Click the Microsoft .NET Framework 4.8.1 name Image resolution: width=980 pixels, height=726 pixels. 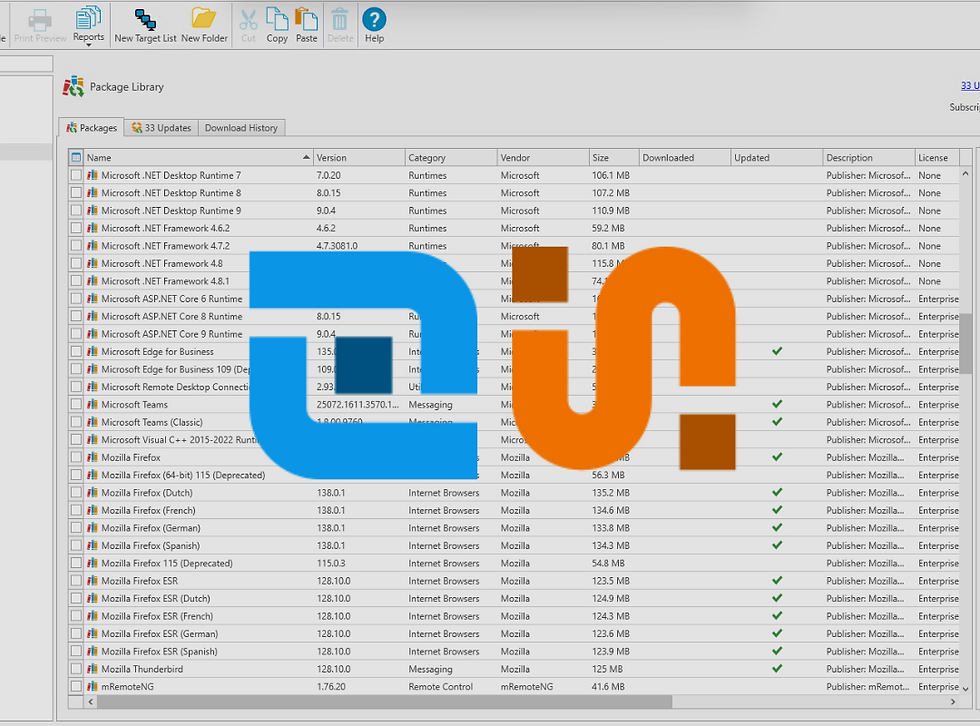165,281
